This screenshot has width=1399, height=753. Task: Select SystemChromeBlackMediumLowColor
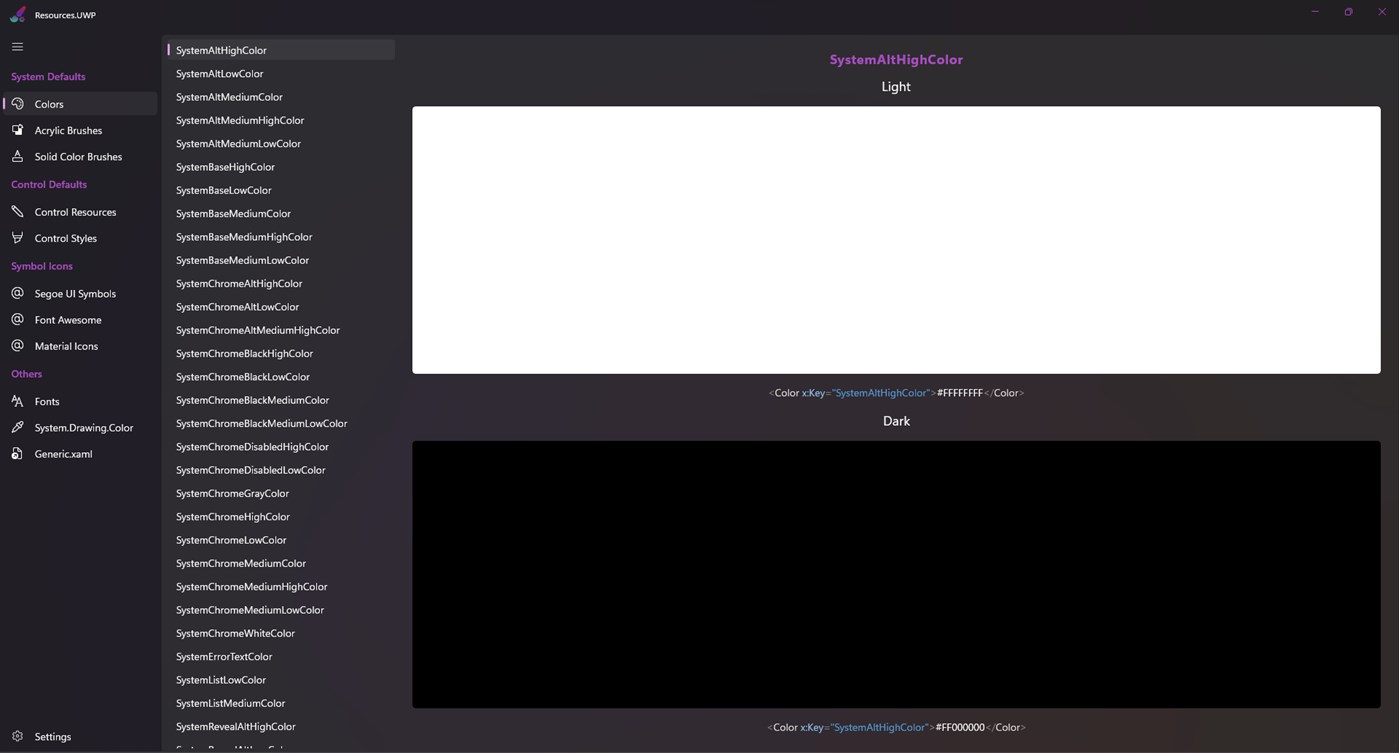[x=280, y=423]
